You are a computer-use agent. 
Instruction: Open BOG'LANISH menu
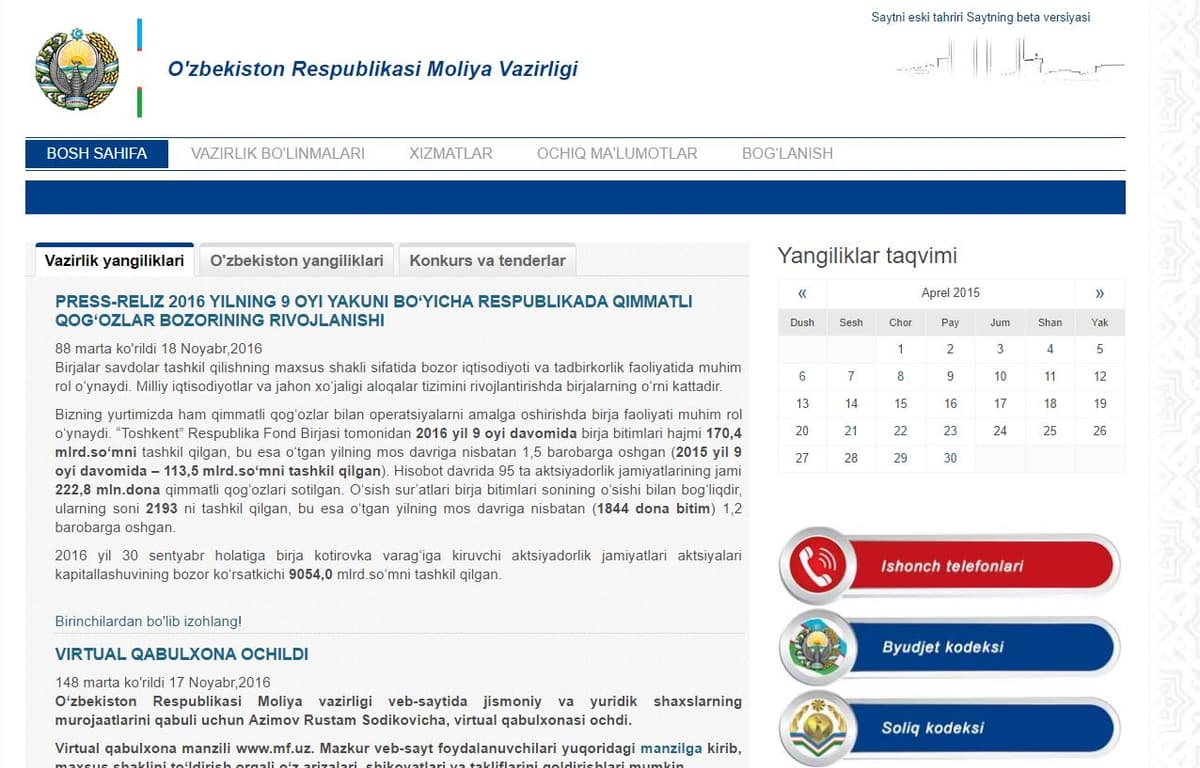point(787,153)
